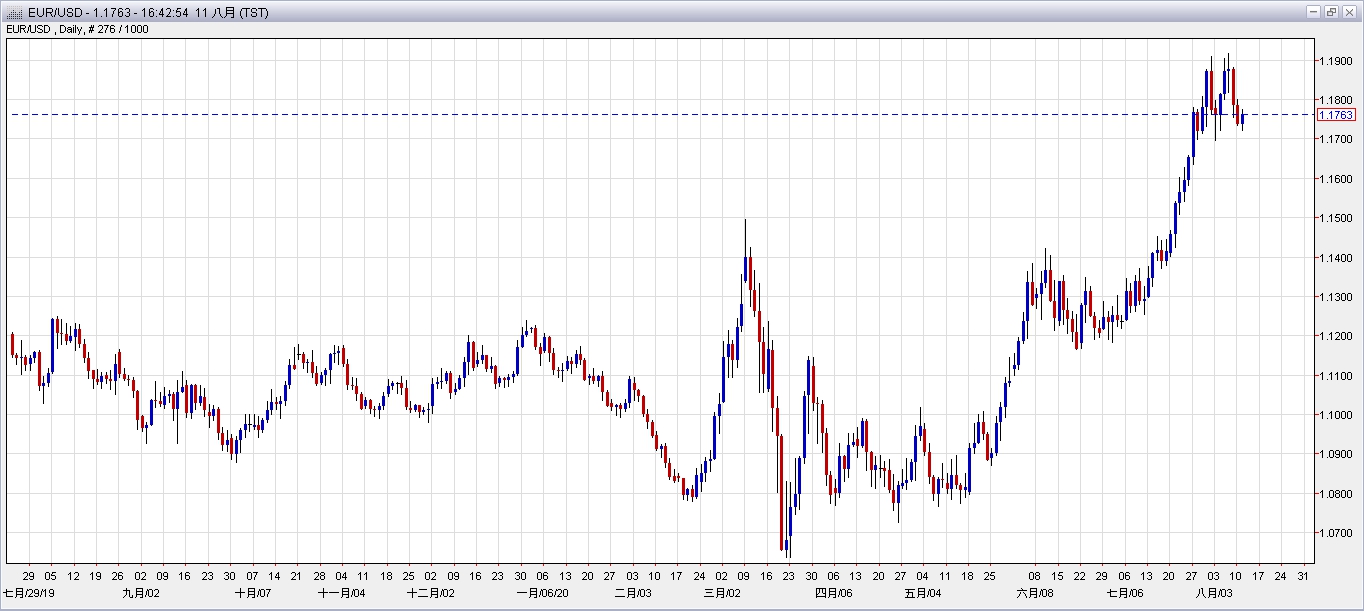Click the 1.1100 price axis label

click(x=1336, y=376)
